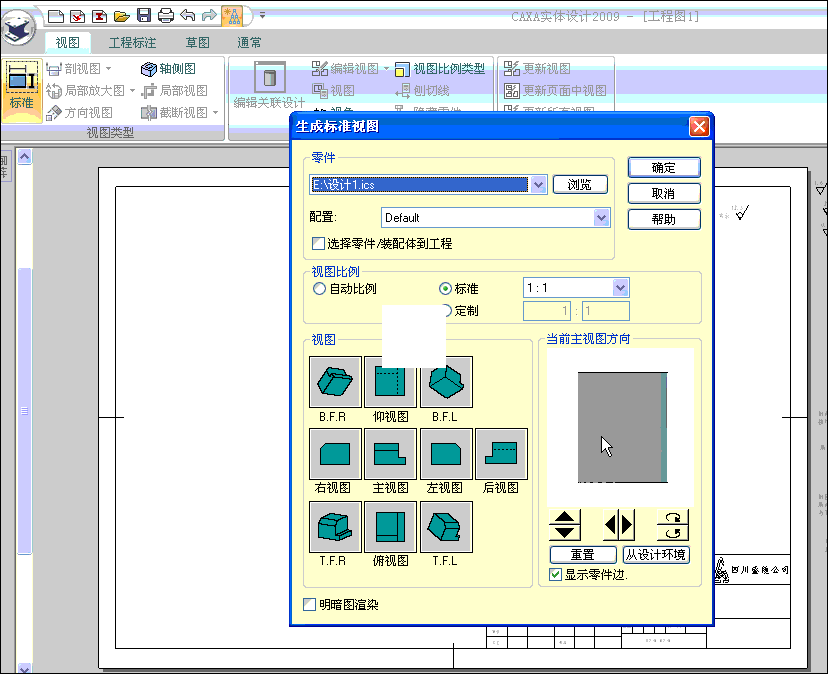This screenshot has height=674, width=828.
Task: Click the 浏览 browse button
Action: (x=580, y=184)
